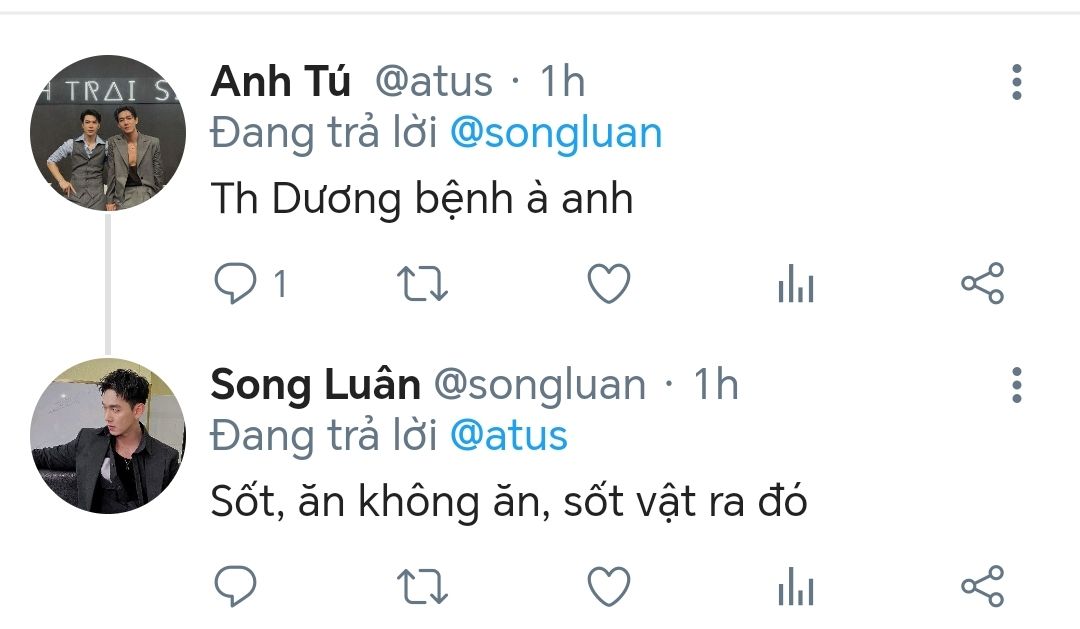Screen dimensions: 1080x629
Task: Go to Anh Tú's profile by name
Action: tap(281, 82)
